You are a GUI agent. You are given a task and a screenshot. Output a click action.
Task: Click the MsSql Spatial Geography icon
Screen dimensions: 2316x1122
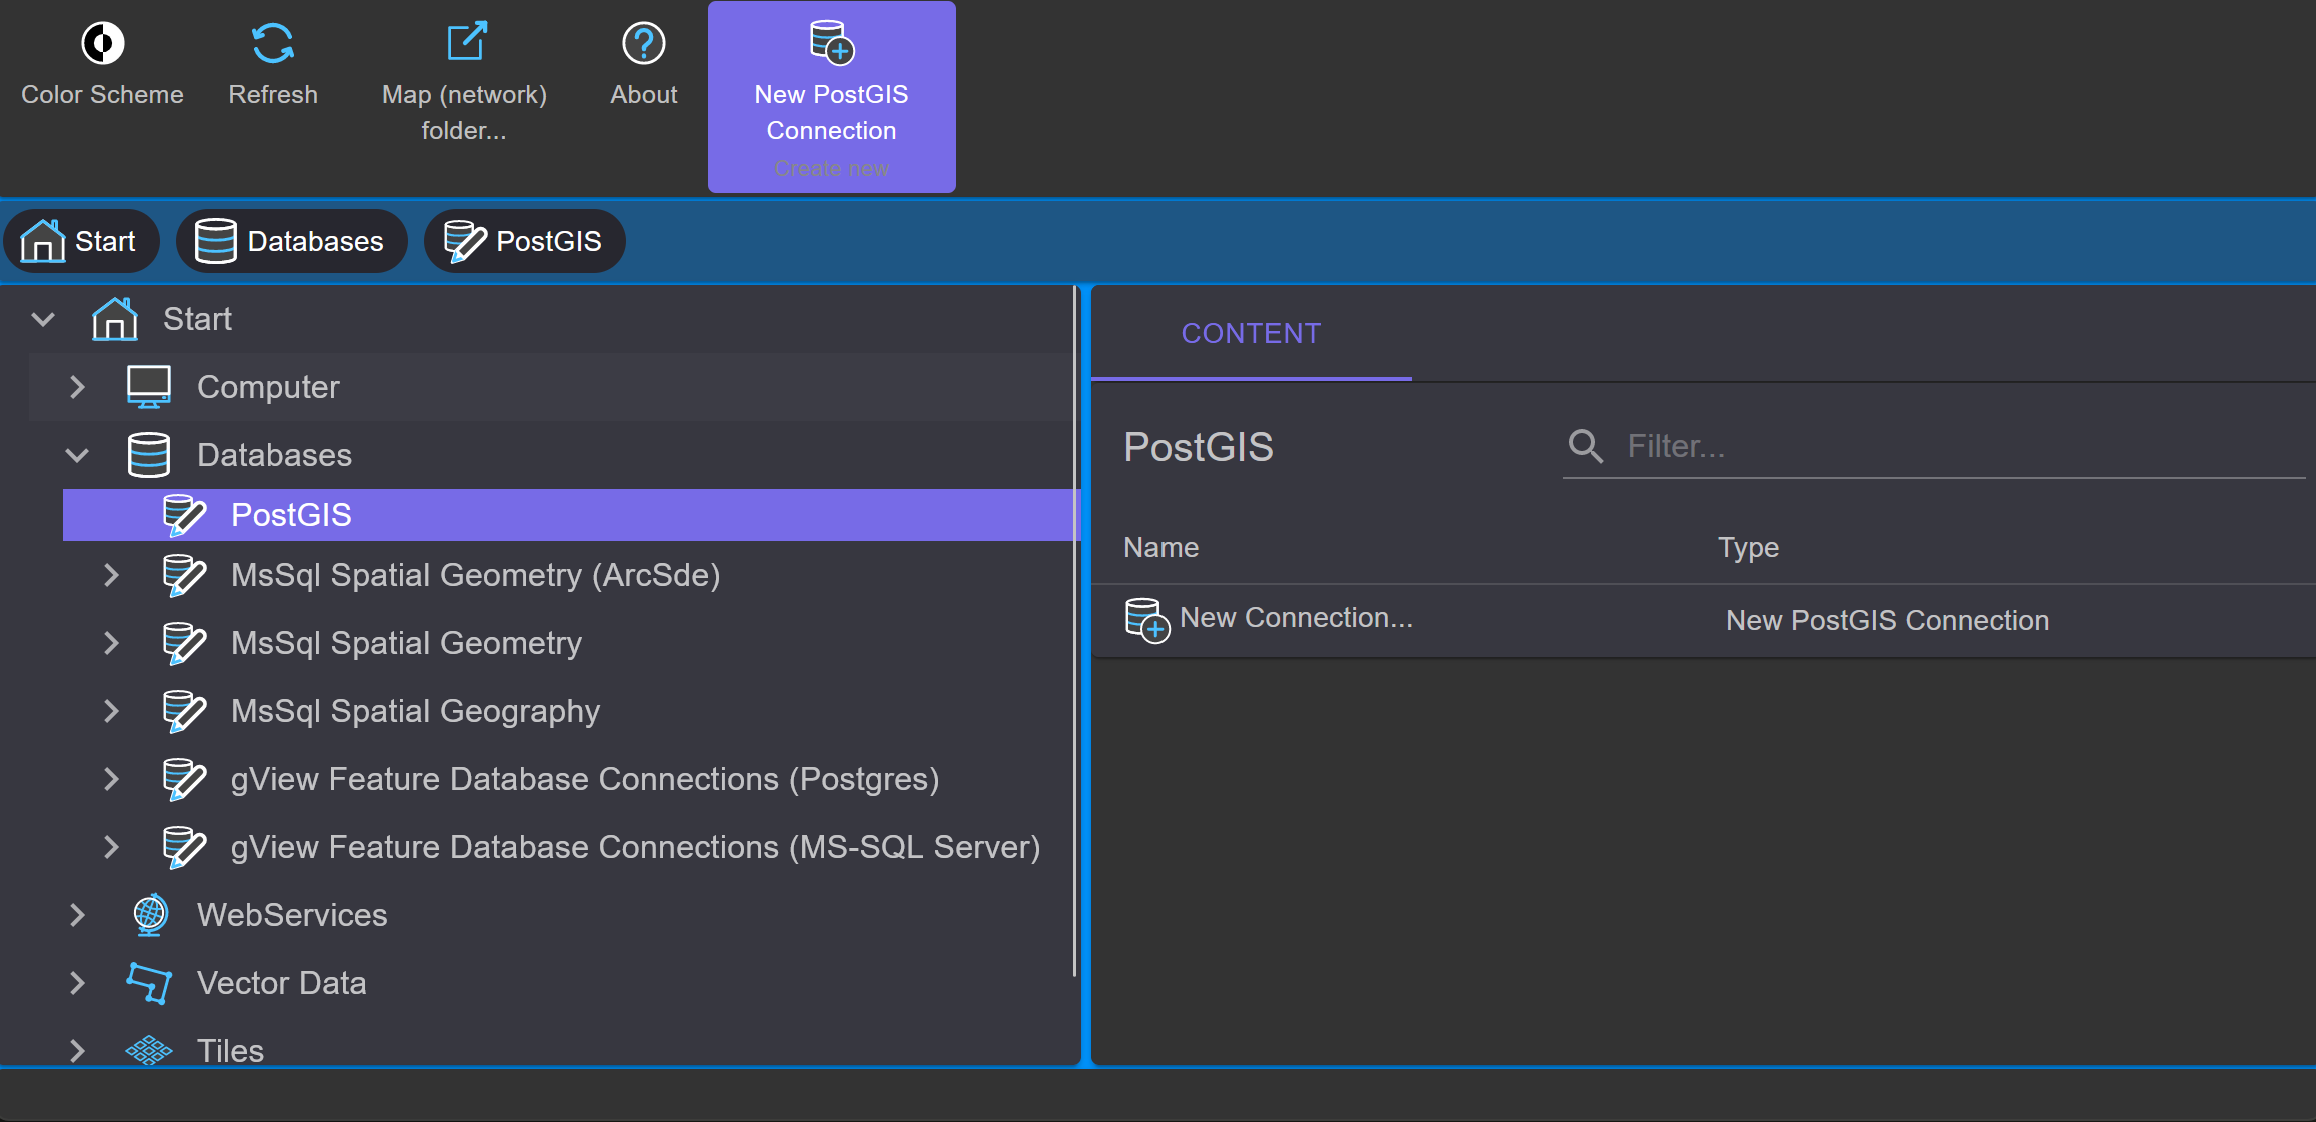point(184,711)
